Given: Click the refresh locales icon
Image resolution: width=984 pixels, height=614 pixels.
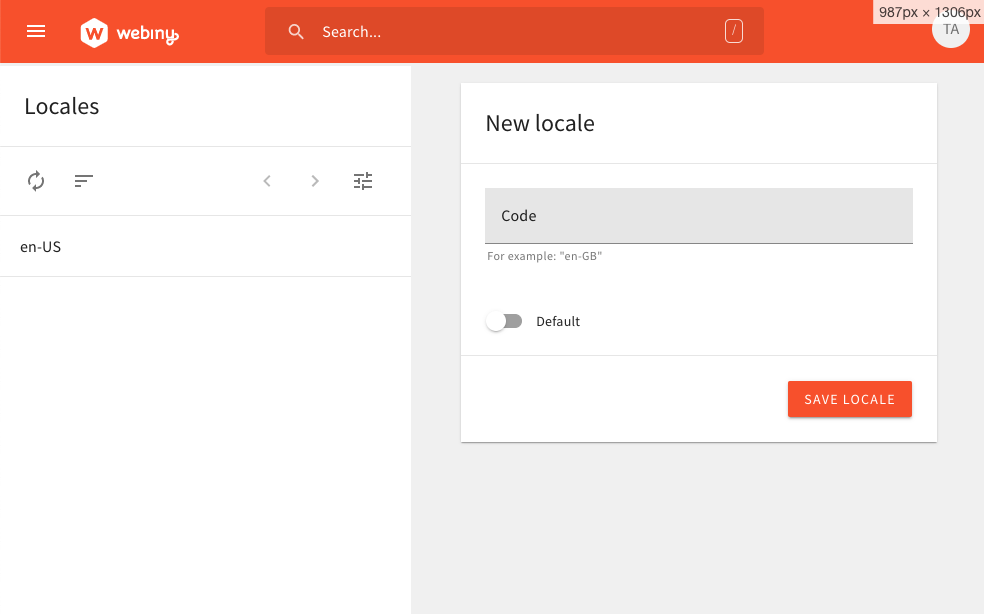Looking at the screenshot, I should point(36,181).
